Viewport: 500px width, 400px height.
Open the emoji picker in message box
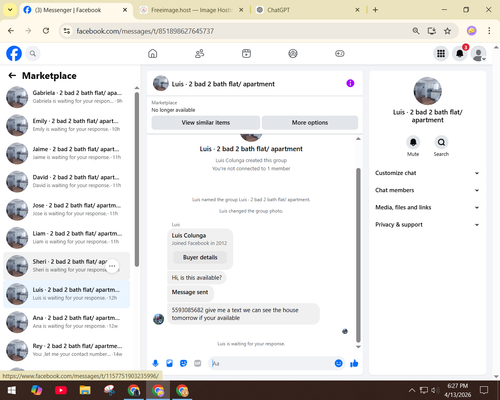click(x=338, y=363)
